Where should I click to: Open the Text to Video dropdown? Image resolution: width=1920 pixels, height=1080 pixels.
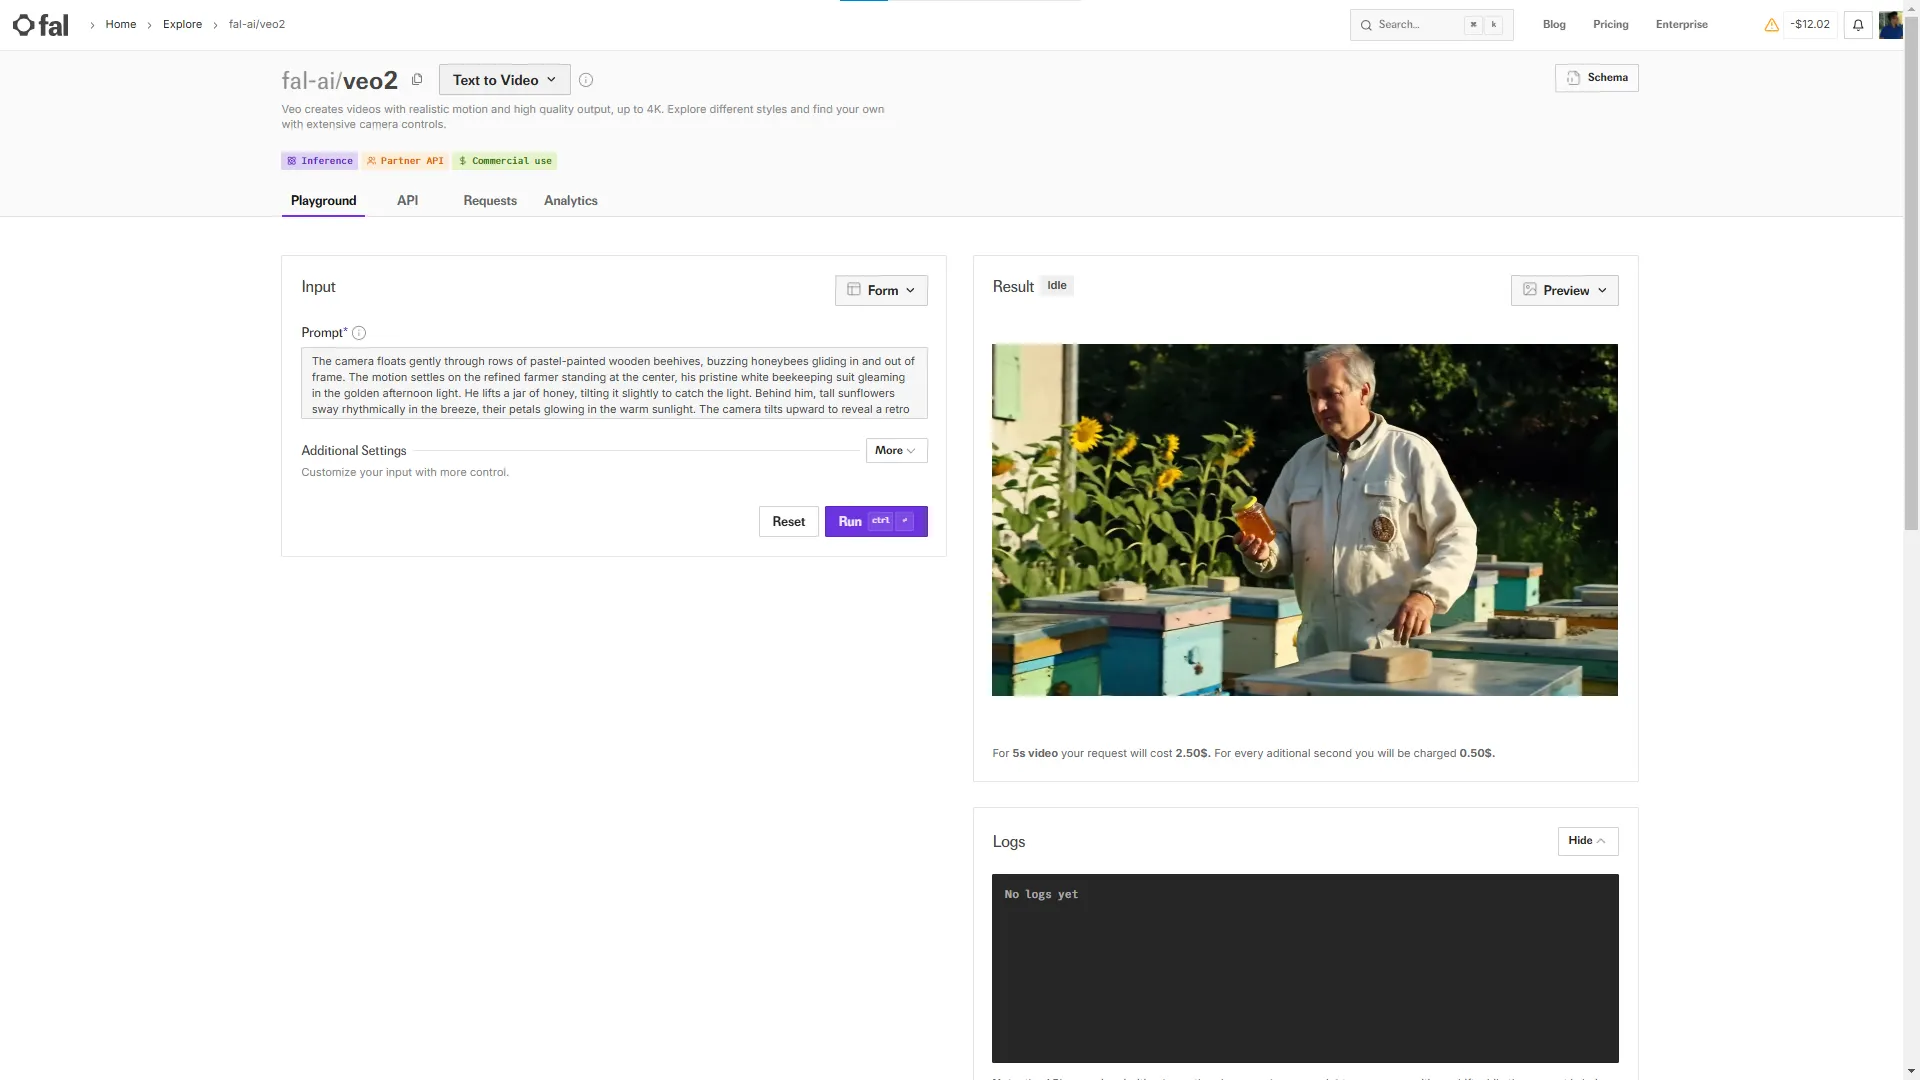point(504,80)
